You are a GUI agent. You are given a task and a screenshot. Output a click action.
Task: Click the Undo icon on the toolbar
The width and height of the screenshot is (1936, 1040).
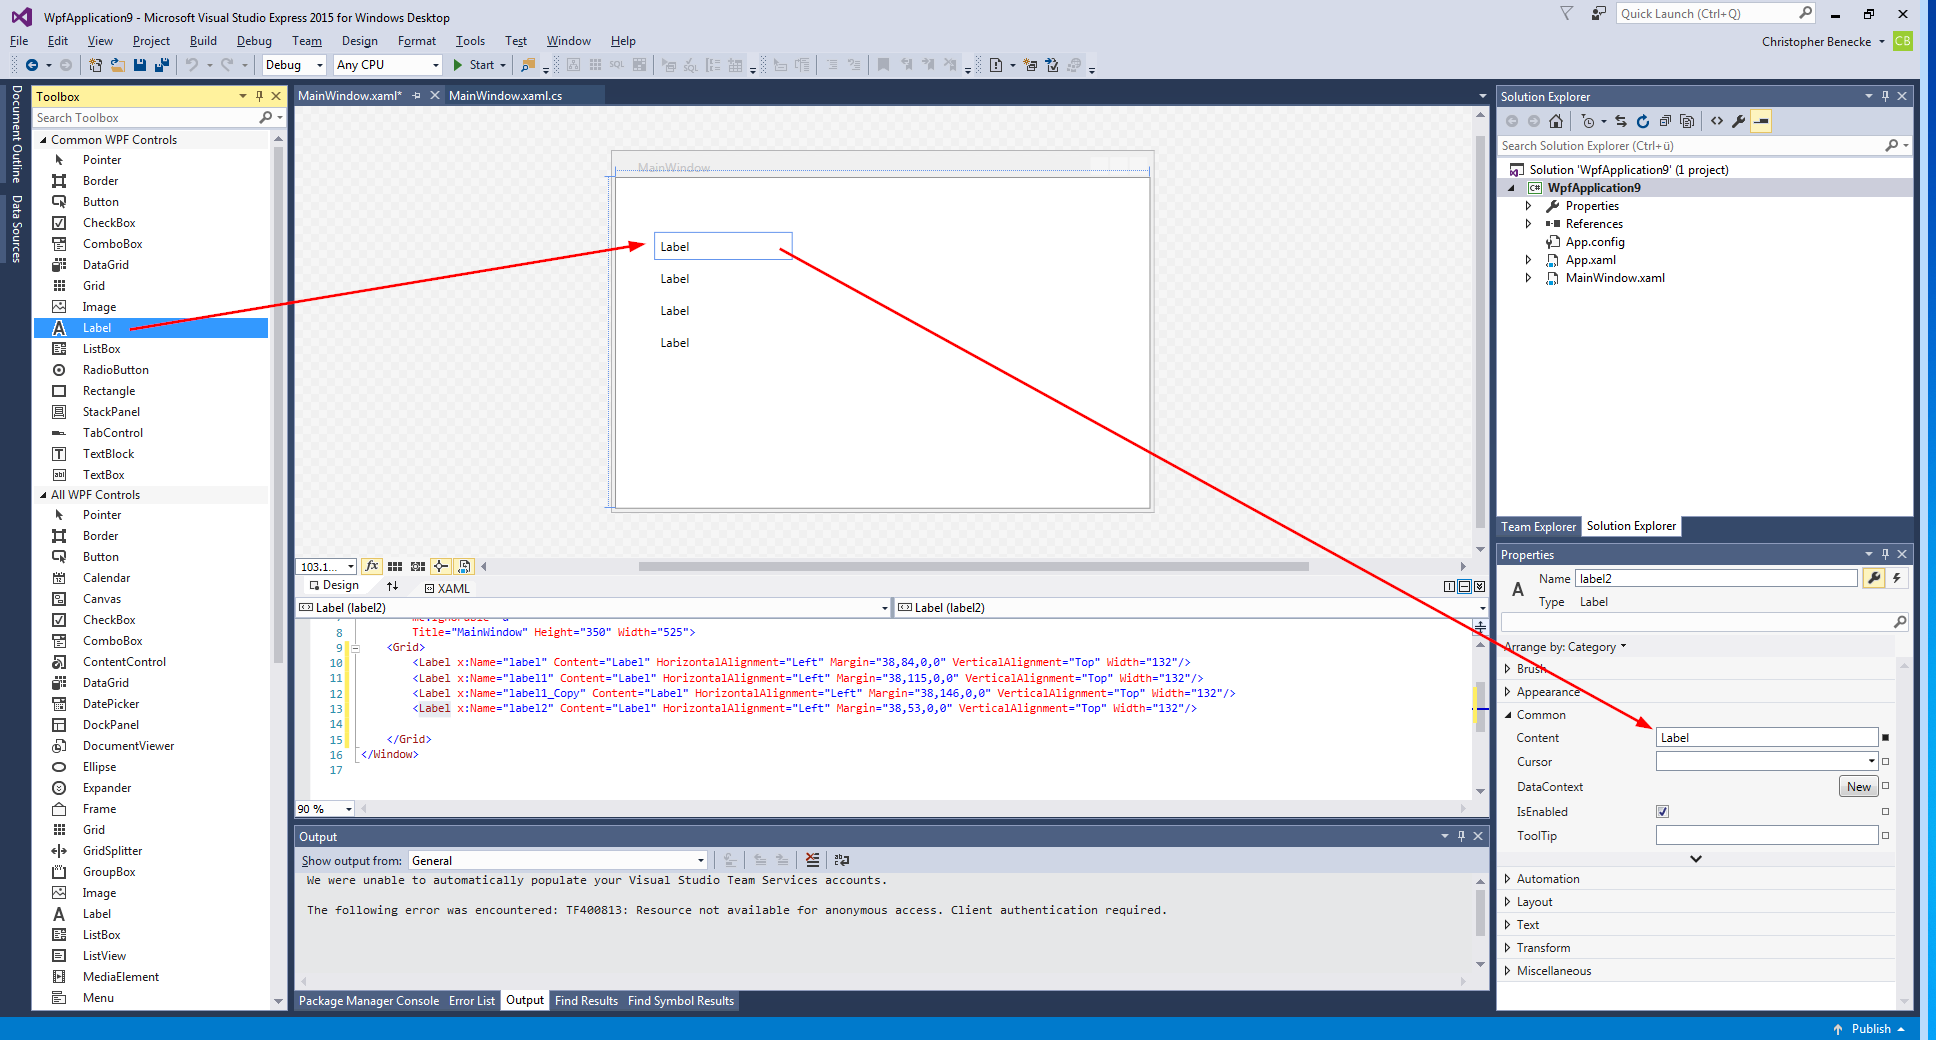(193, 65)
